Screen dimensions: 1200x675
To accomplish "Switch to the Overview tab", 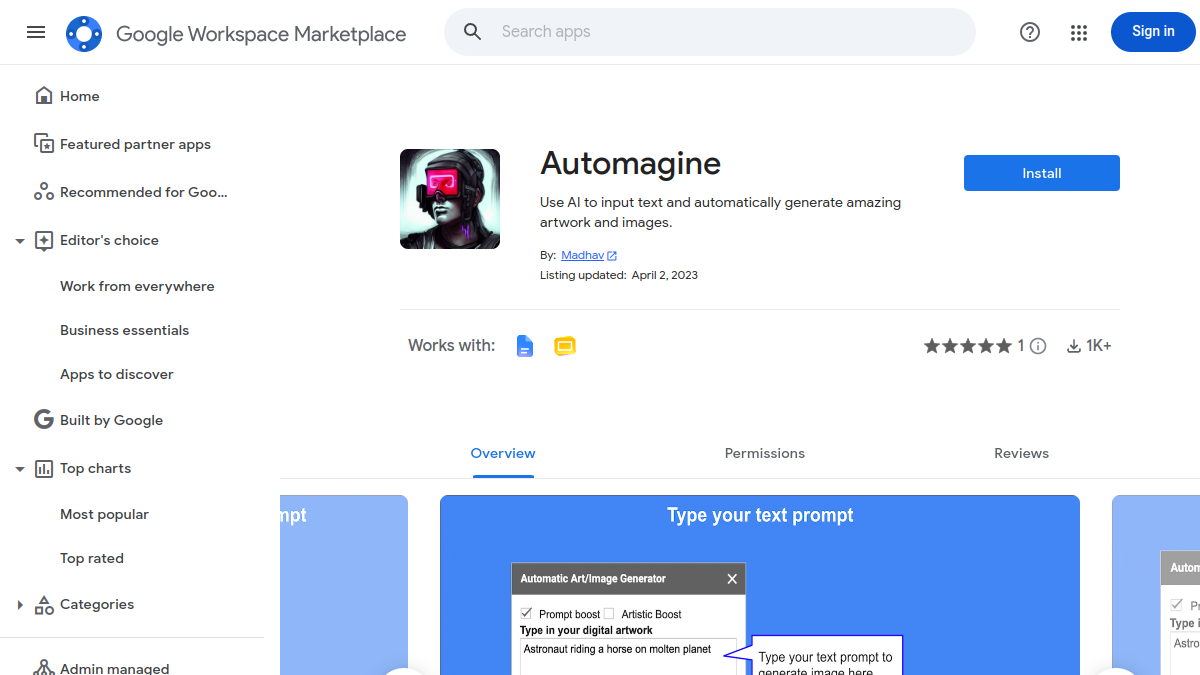I will coord(503,453).
